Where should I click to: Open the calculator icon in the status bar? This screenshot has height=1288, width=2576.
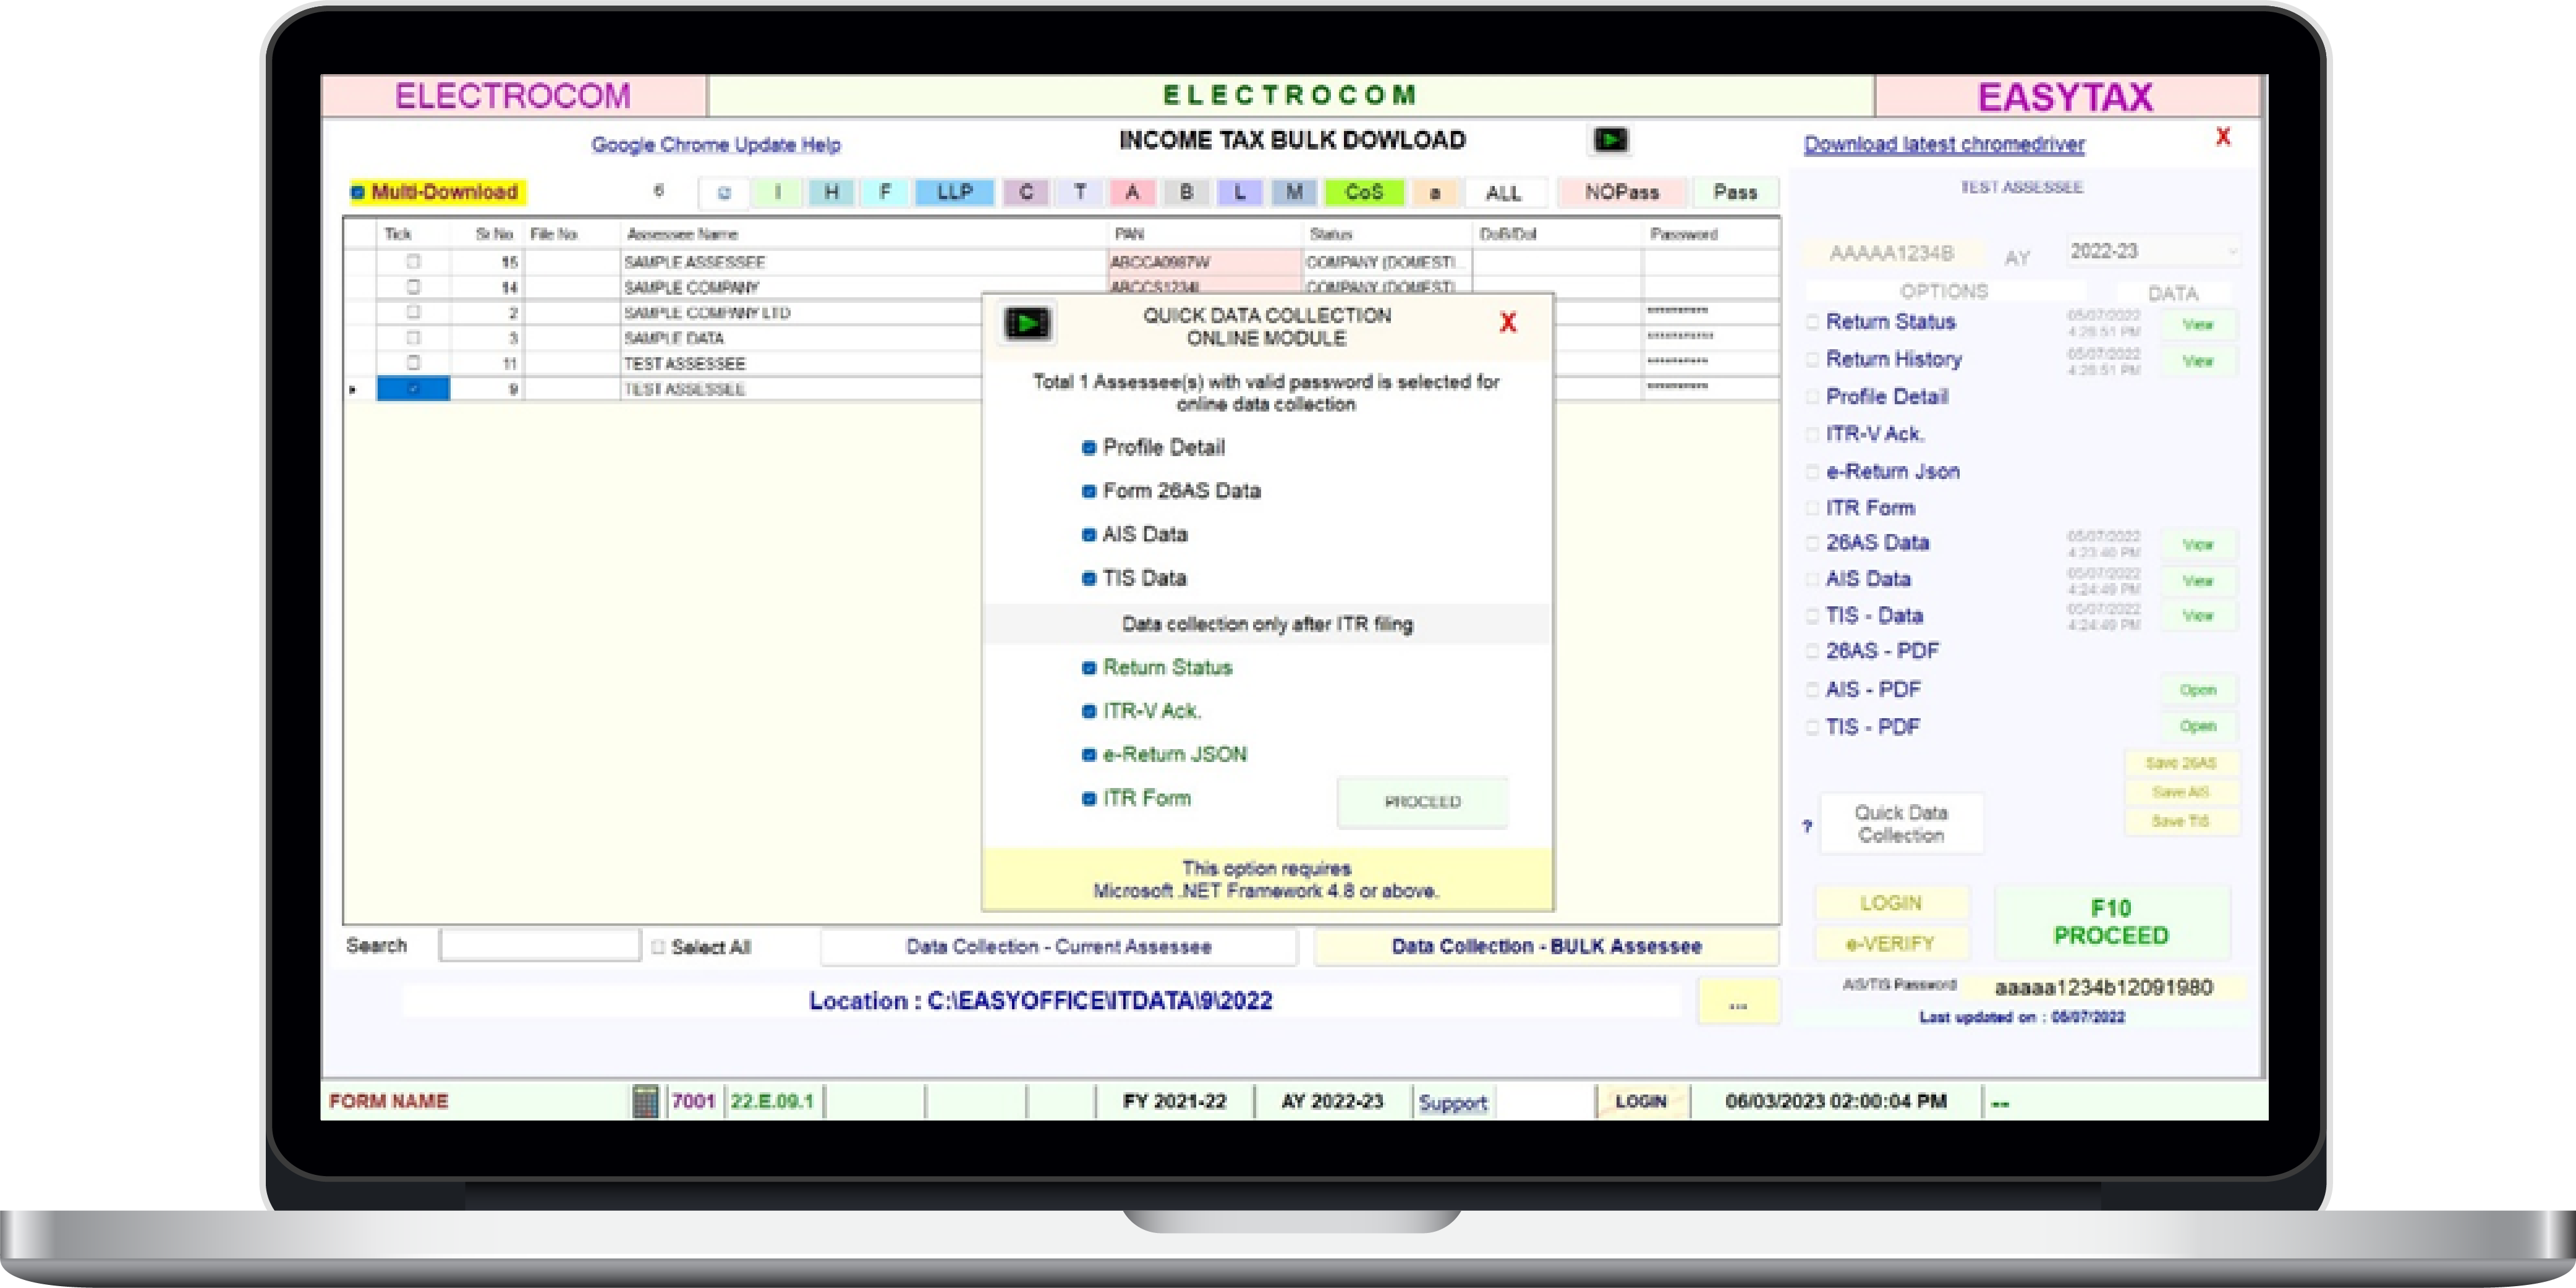point(646,1101)
